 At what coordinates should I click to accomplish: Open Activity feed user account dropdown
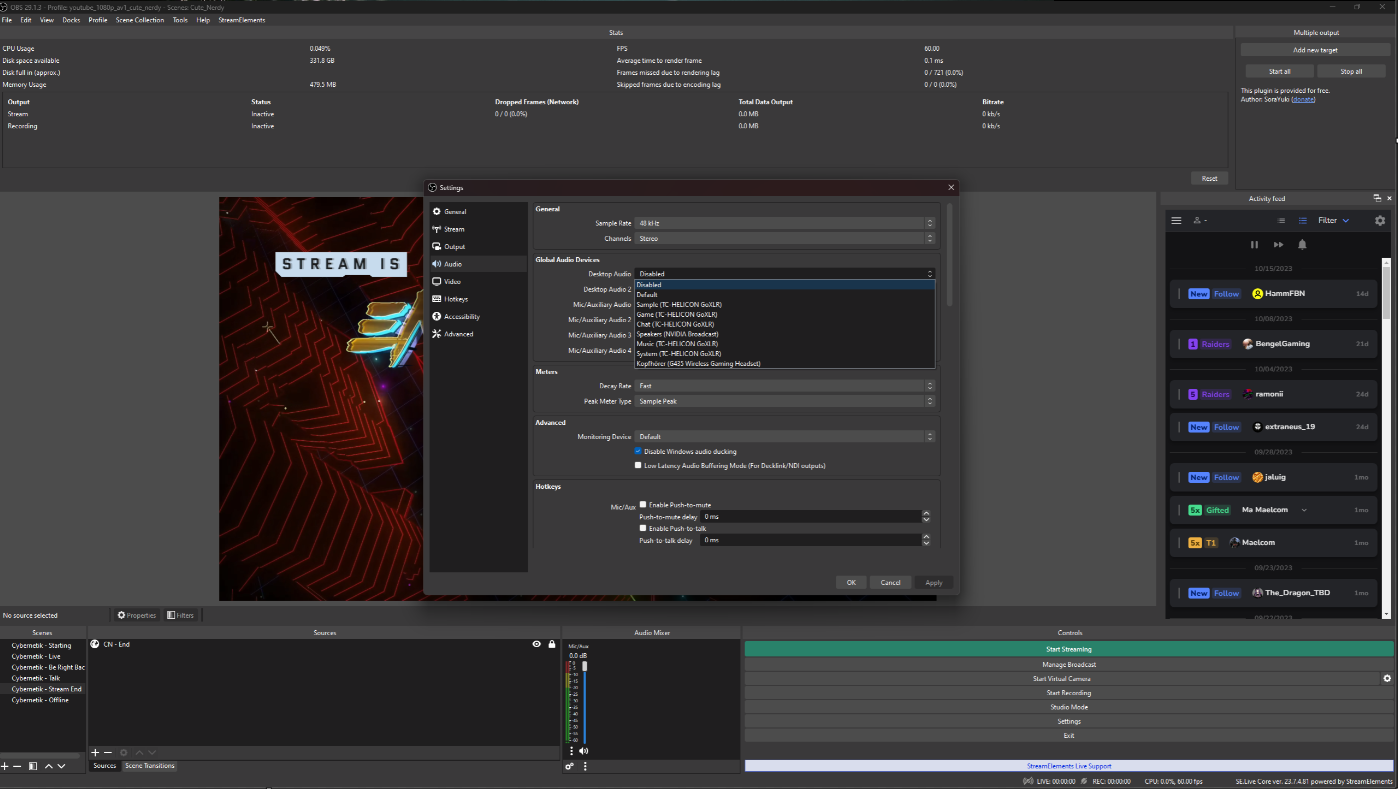click(1200, 221)
